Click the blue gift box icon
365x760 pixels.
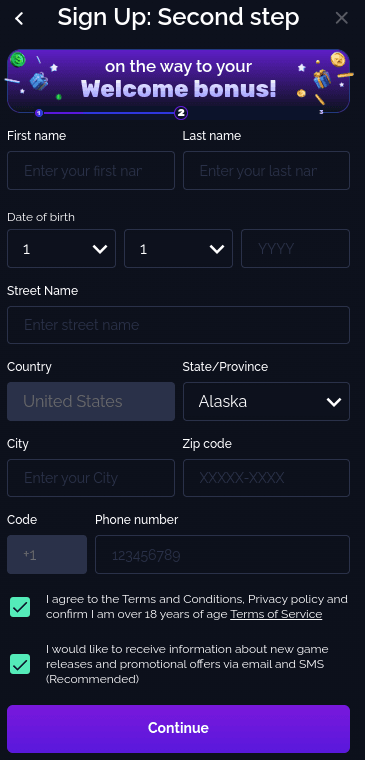pyautogui.click(x=39, y=80)
